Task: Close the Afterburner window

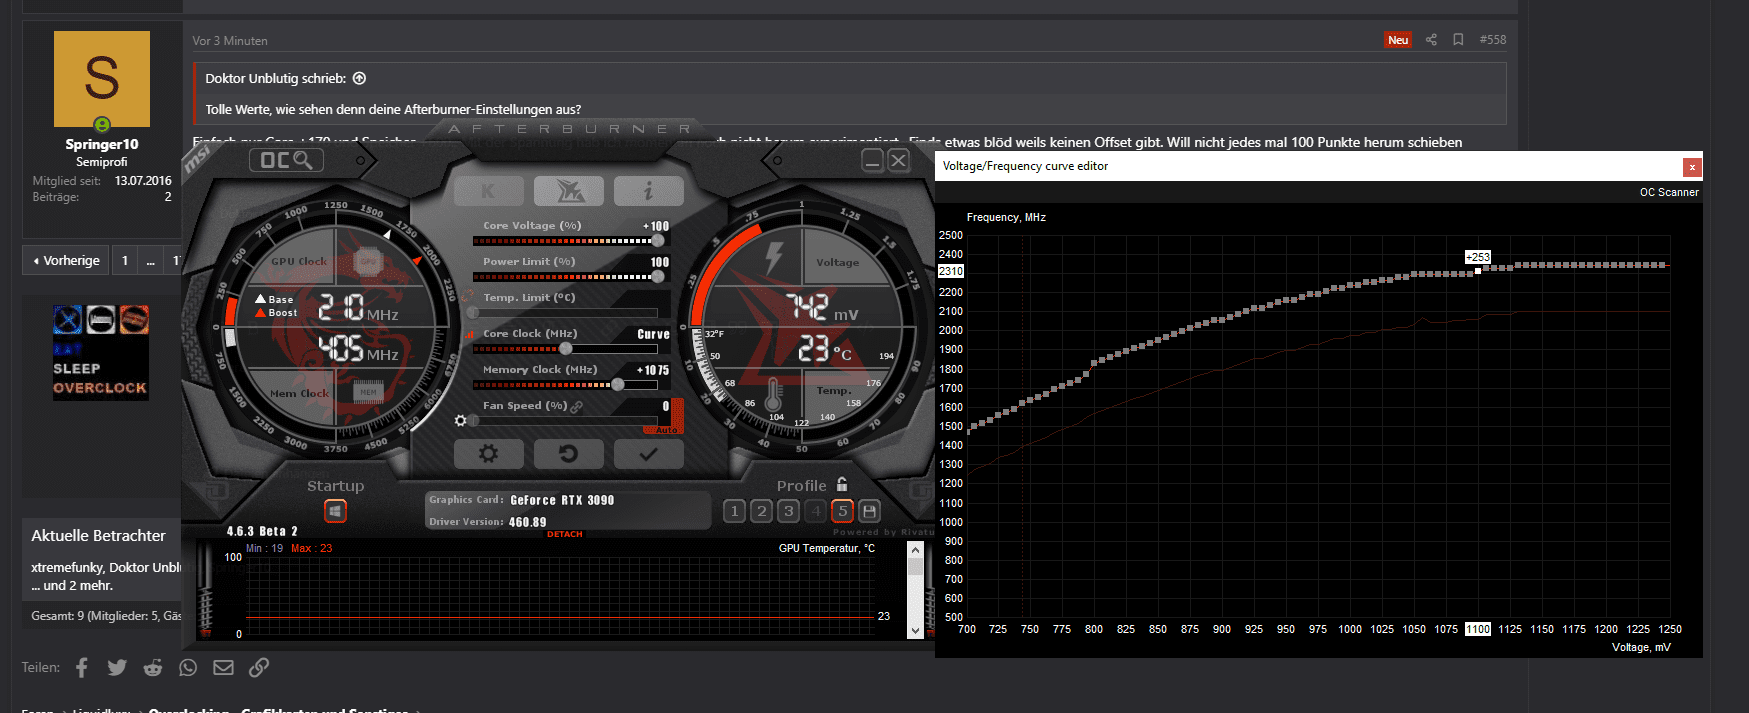Action: click(898, 161)
